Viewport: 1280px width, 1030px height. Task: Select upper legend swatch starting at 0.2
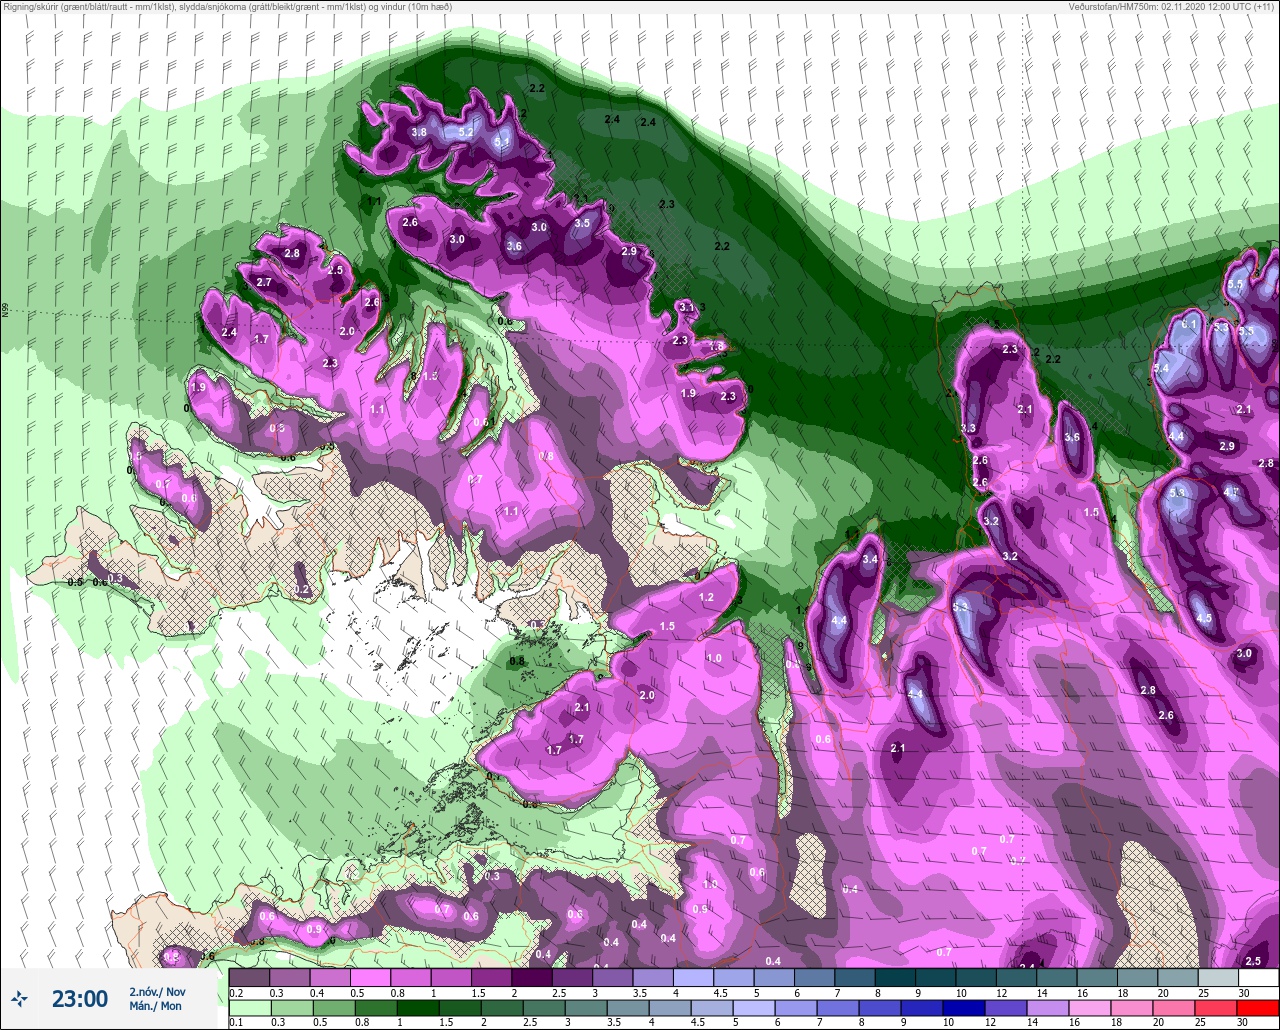point(250,977)
